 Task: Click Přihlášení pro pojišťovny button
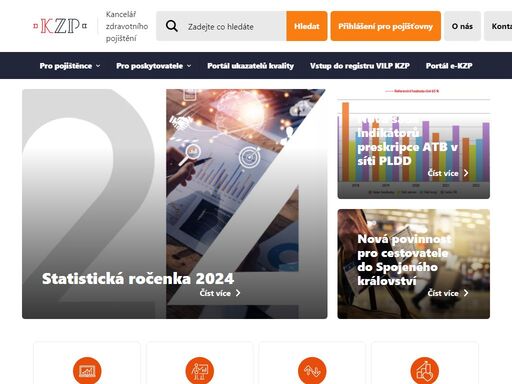click(386, 26)
